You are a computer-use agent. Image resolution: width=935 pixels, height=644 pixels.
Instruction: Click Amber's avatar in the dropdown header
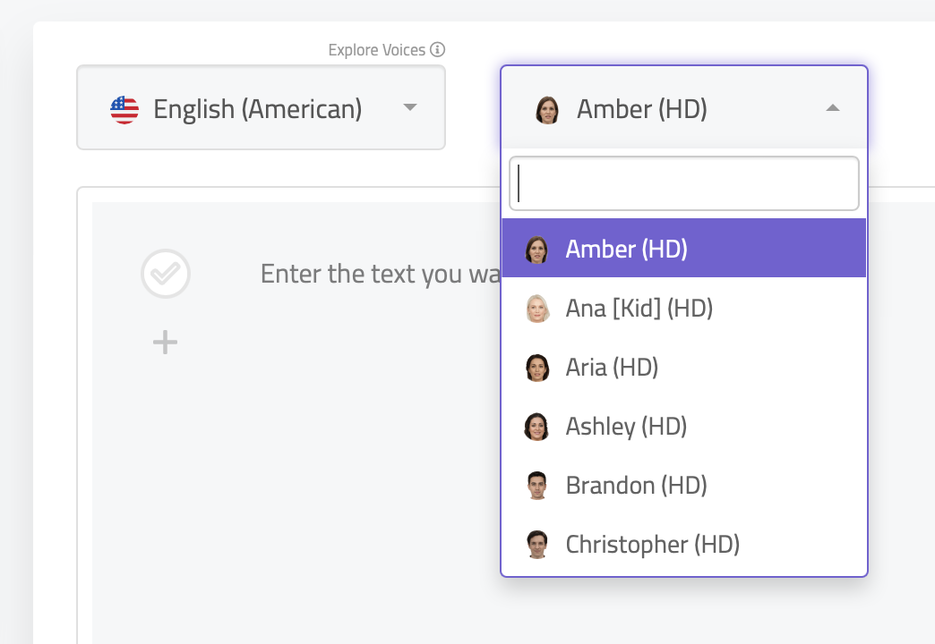548,110
